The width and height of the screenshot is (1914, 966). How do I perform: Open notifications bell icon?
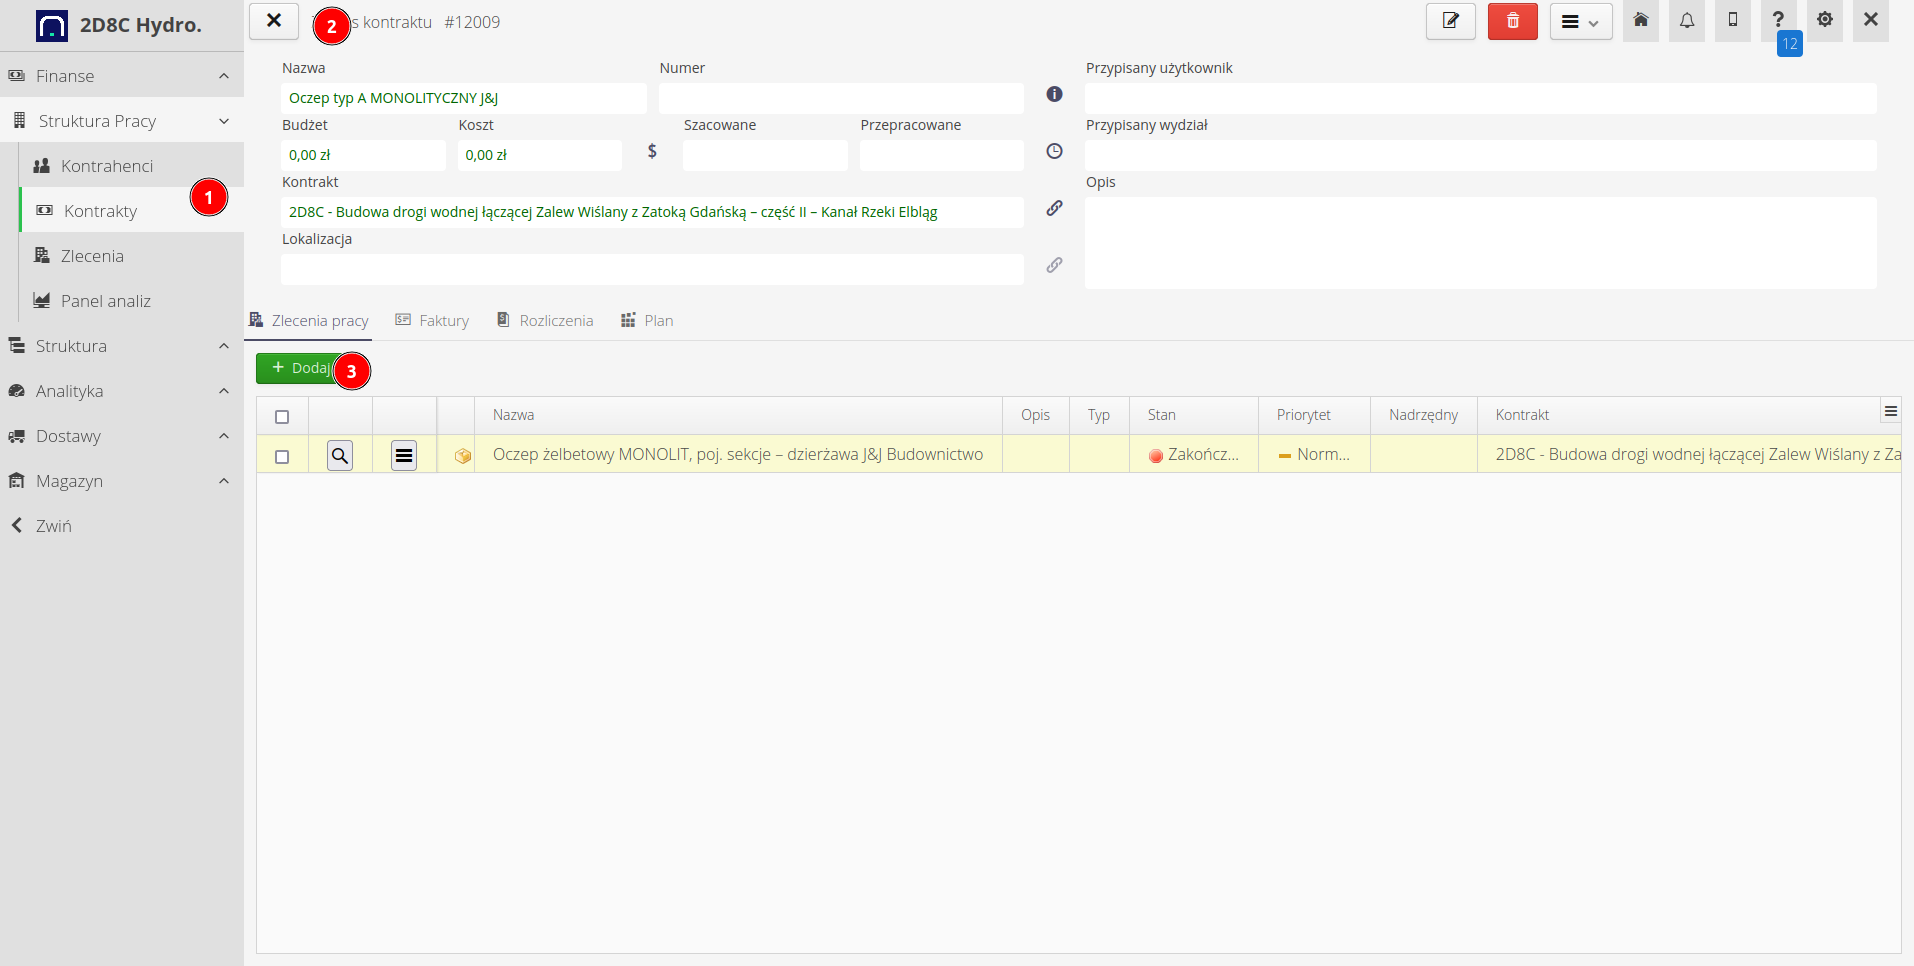1686,21
